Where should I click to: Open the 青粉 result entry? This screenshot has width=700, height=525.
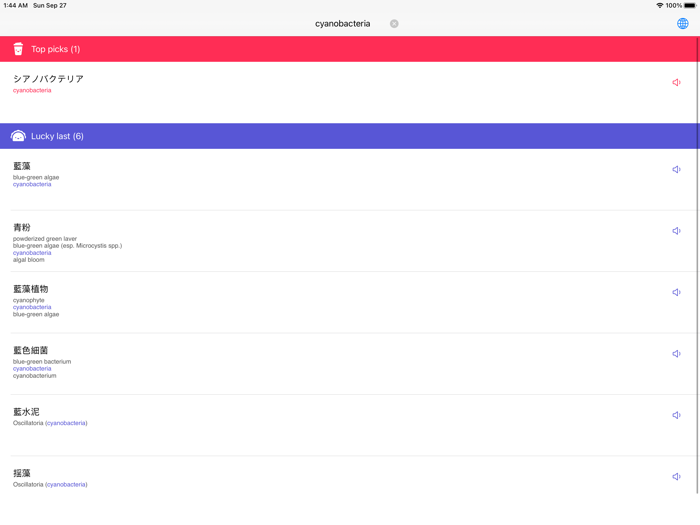tap(350, 241)
